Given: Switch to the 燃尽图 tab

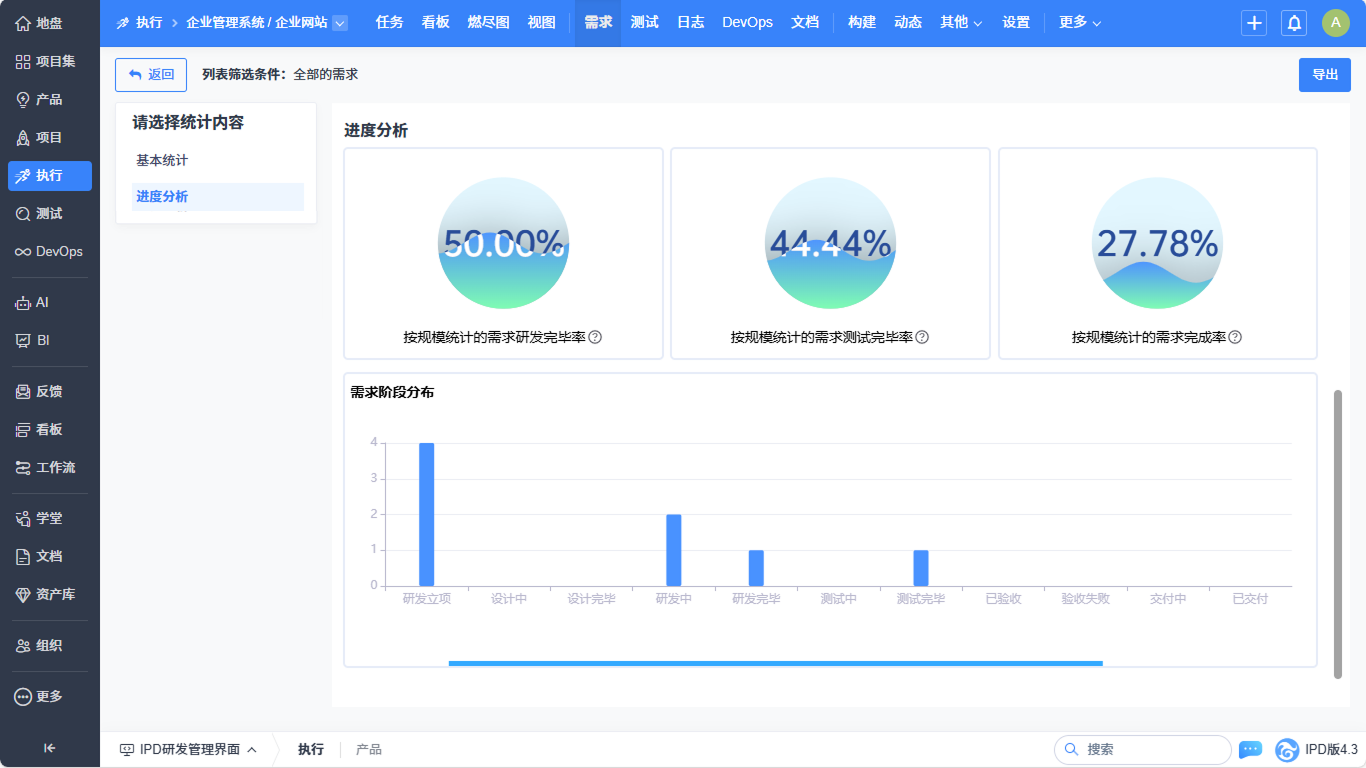Looking at the screenshot, I should 488,22.
